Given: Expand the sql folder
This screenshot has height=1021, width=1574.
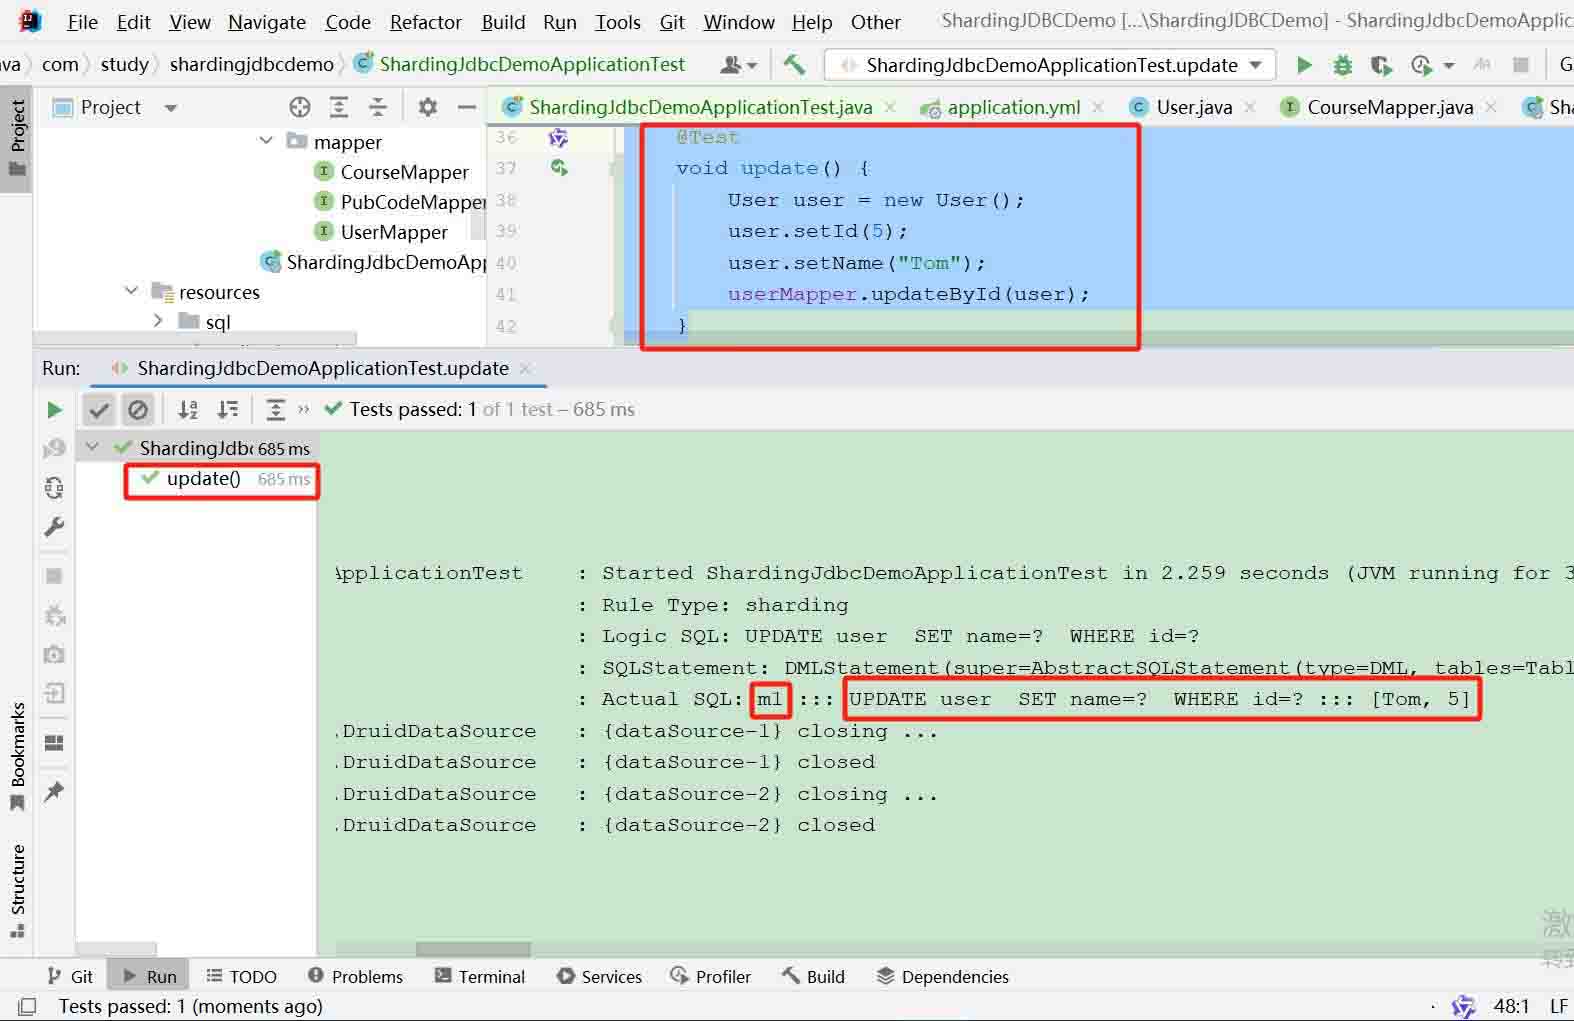Looking at the screenshot, I should click(158, 321).
